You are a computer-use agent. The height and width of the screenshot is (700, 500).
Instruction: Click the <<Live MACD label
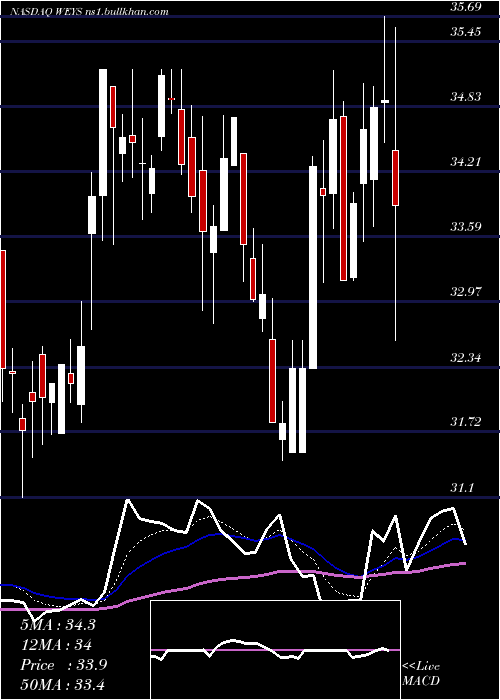(x=421, y=673)
